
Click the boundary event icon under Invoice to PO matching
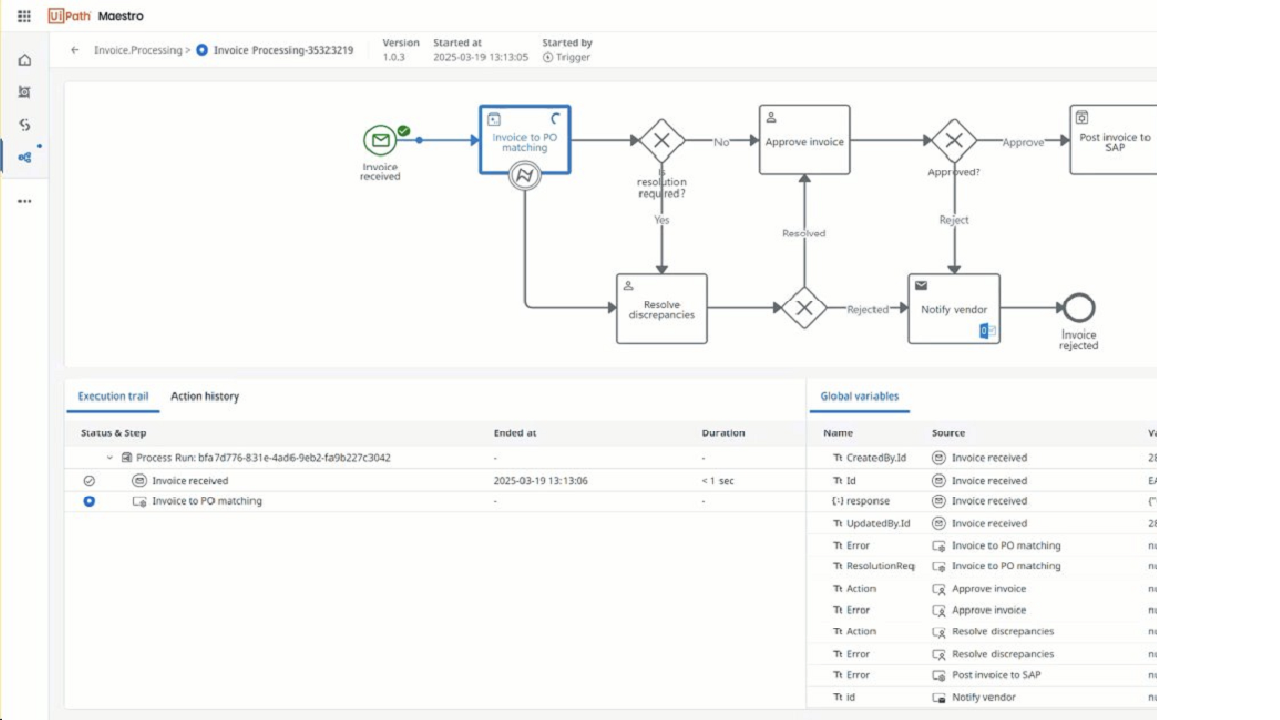pyautogui.click(x=524, y=176)
